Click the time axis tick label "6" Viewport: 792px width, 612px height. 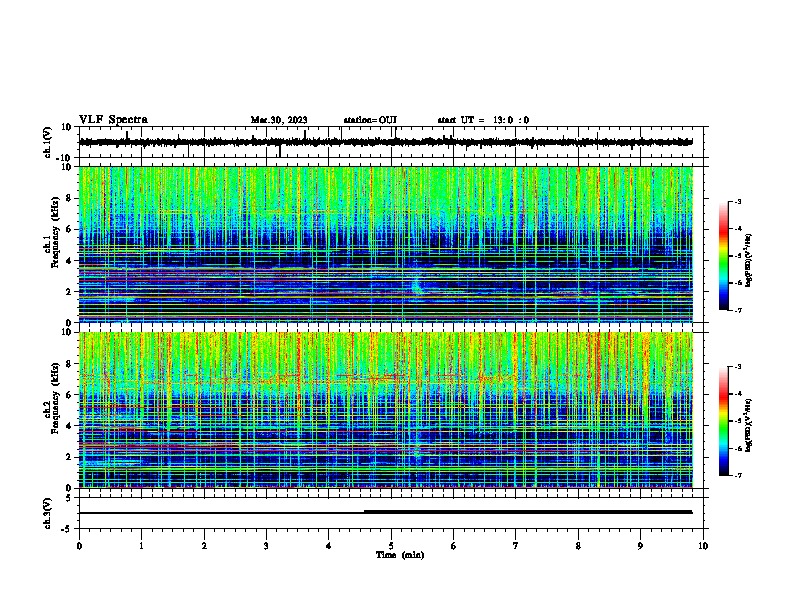454,546
